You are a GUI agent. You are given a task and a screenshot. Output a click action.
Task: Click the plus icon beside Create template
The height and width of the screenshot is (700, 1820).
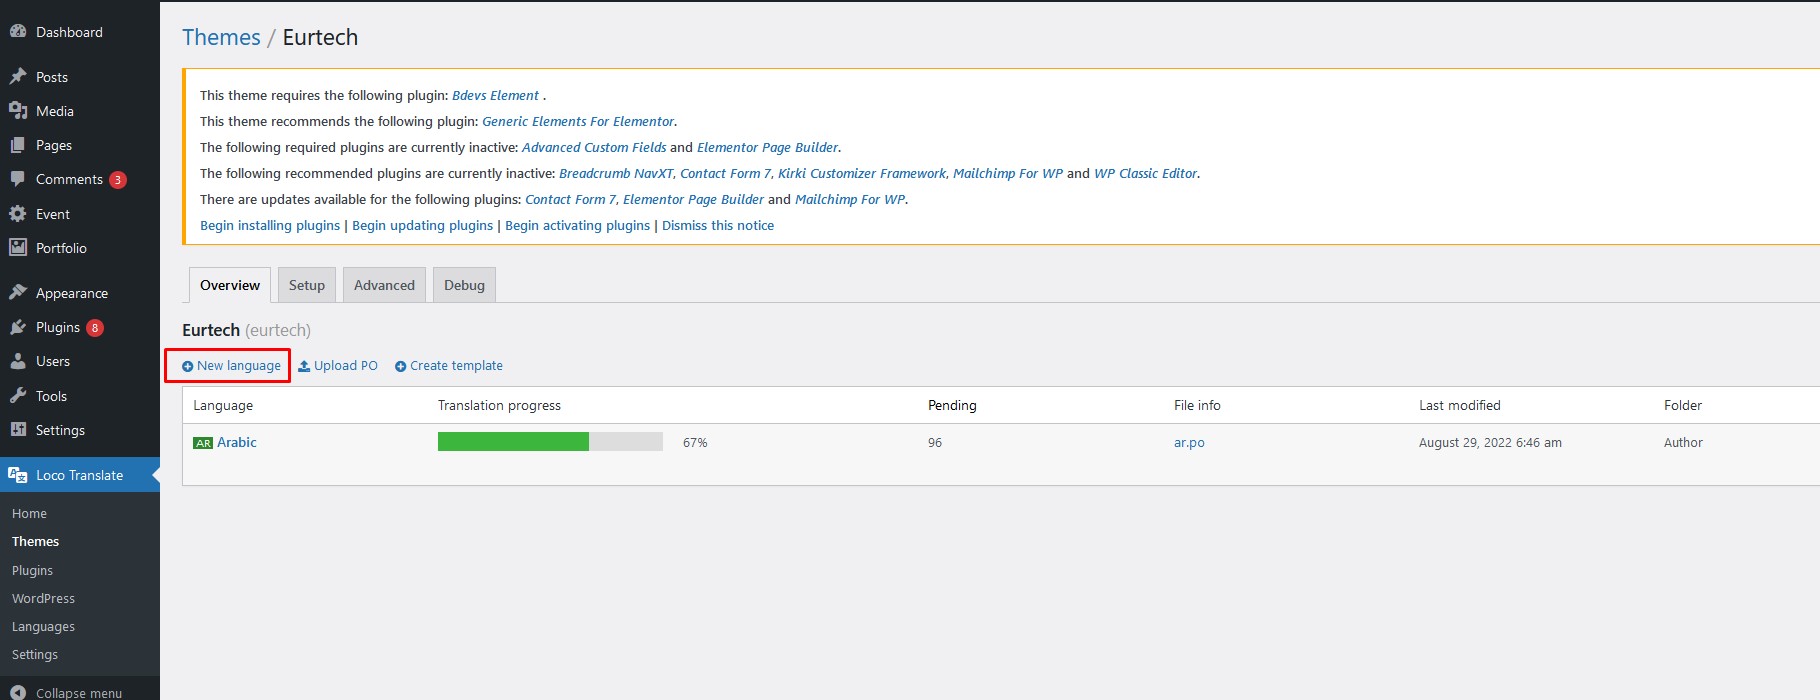point(400,366)
